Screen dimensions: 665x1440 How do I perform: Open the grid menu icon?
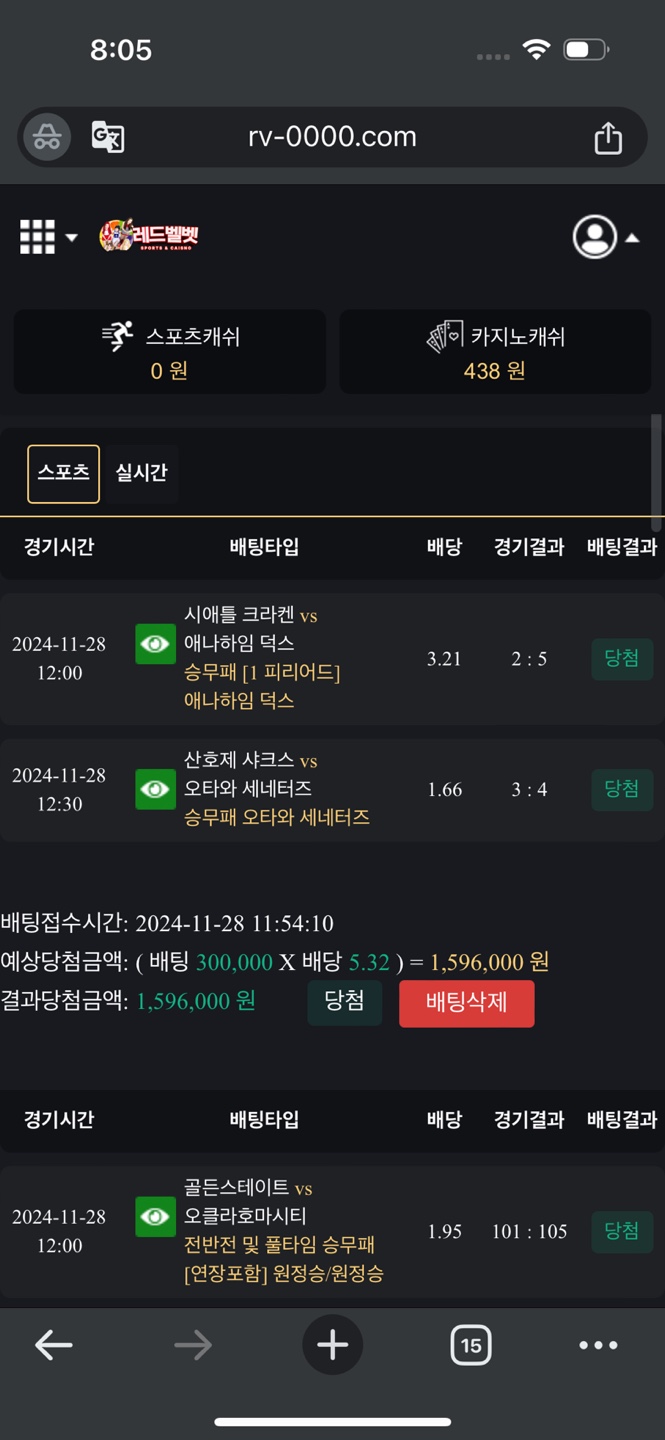tap(38, 237)
